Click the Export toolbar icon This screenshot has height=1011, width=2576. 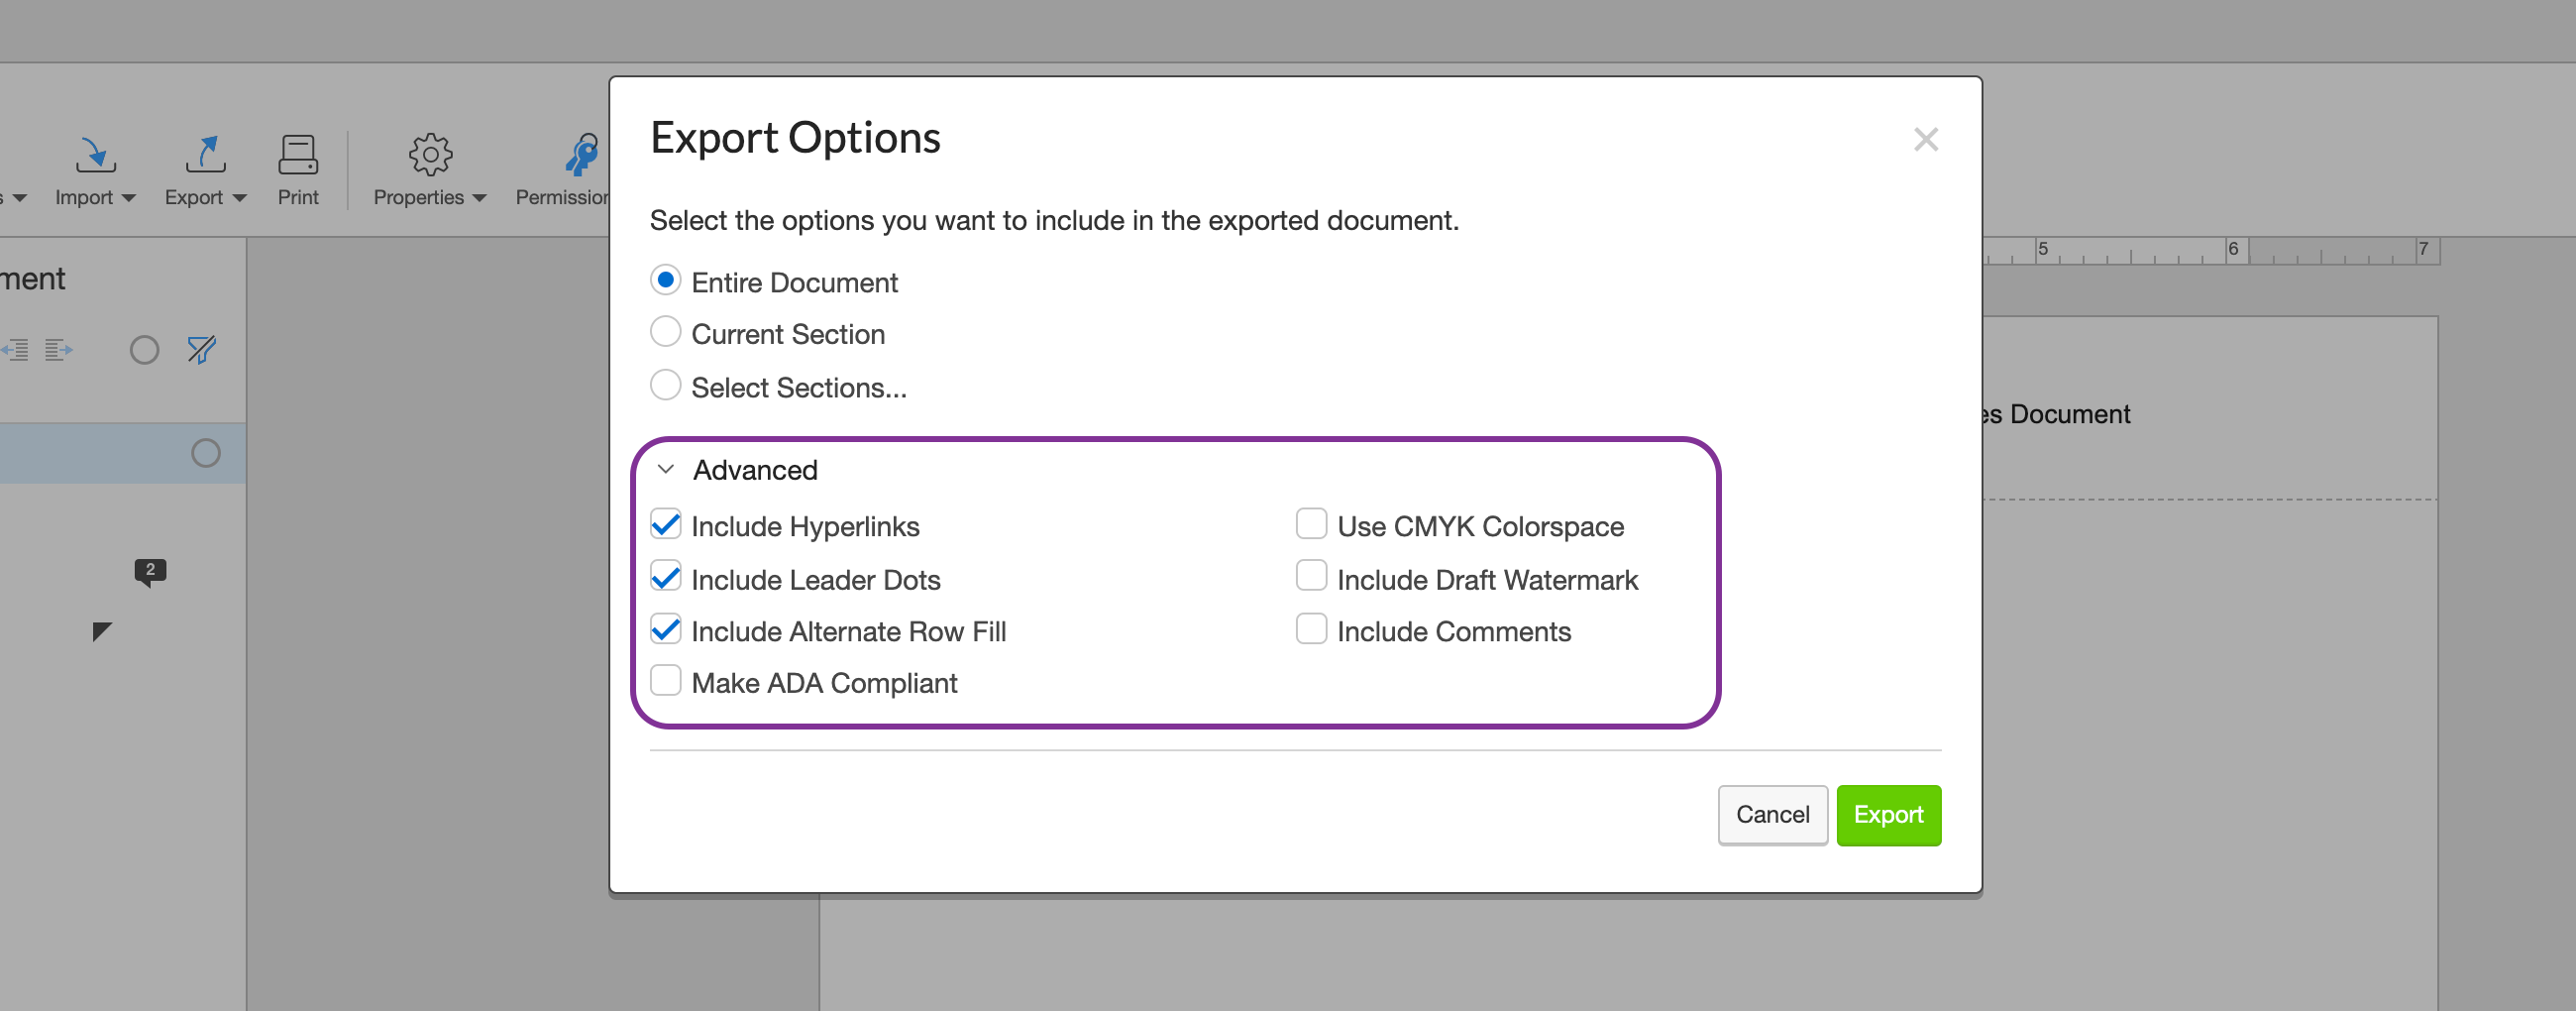[205, 155]
